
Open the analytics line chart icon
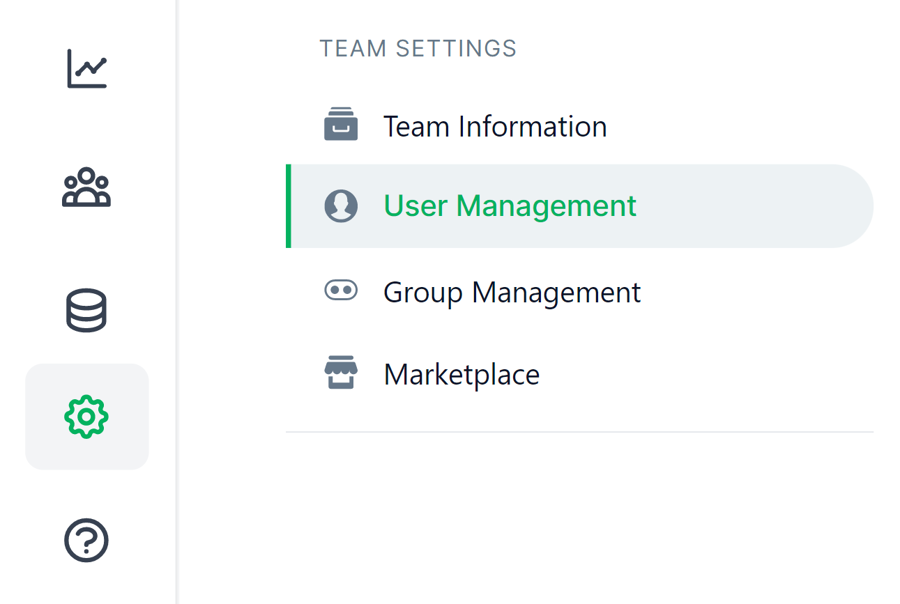point(87,69)
